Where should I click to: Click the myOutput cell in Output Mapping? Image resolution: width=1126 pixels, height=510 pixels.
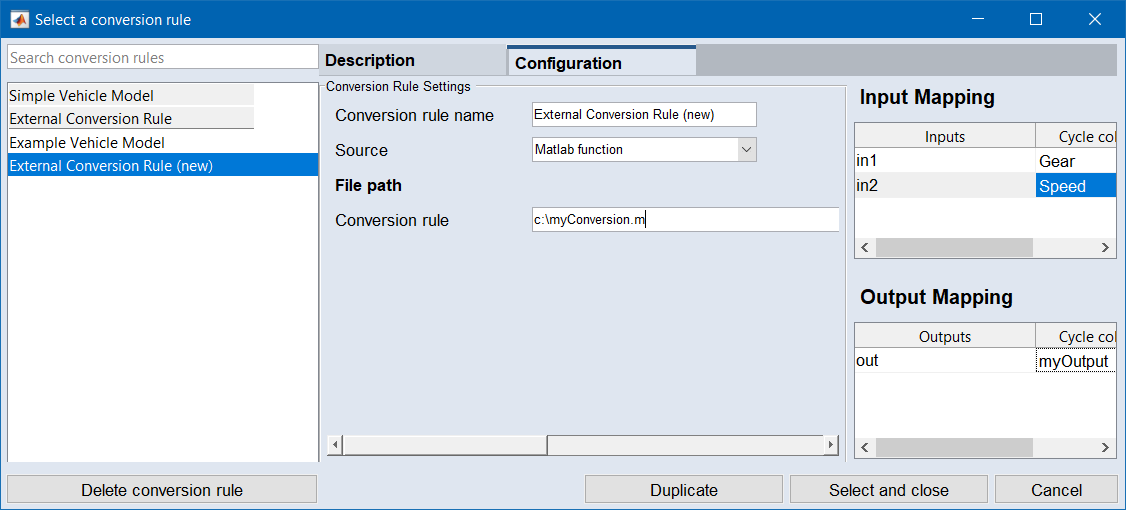pos(1075,361)
